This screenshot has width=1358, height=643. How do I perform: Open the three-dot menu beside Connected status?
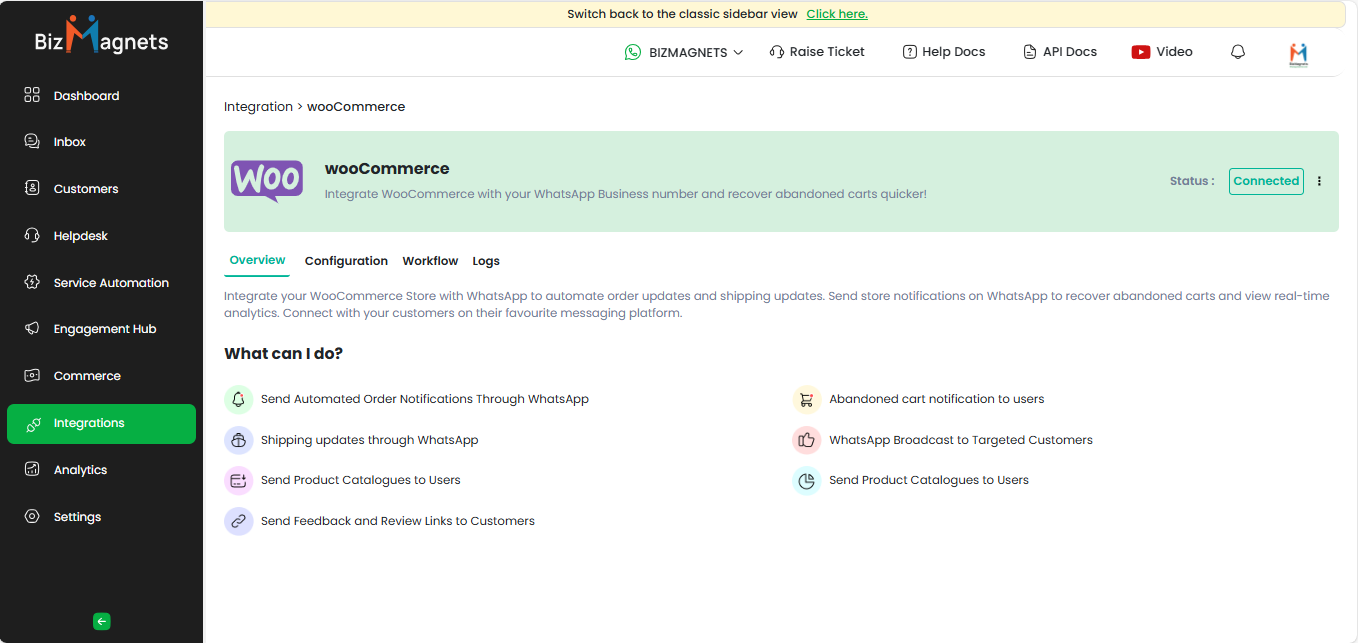1319,181
